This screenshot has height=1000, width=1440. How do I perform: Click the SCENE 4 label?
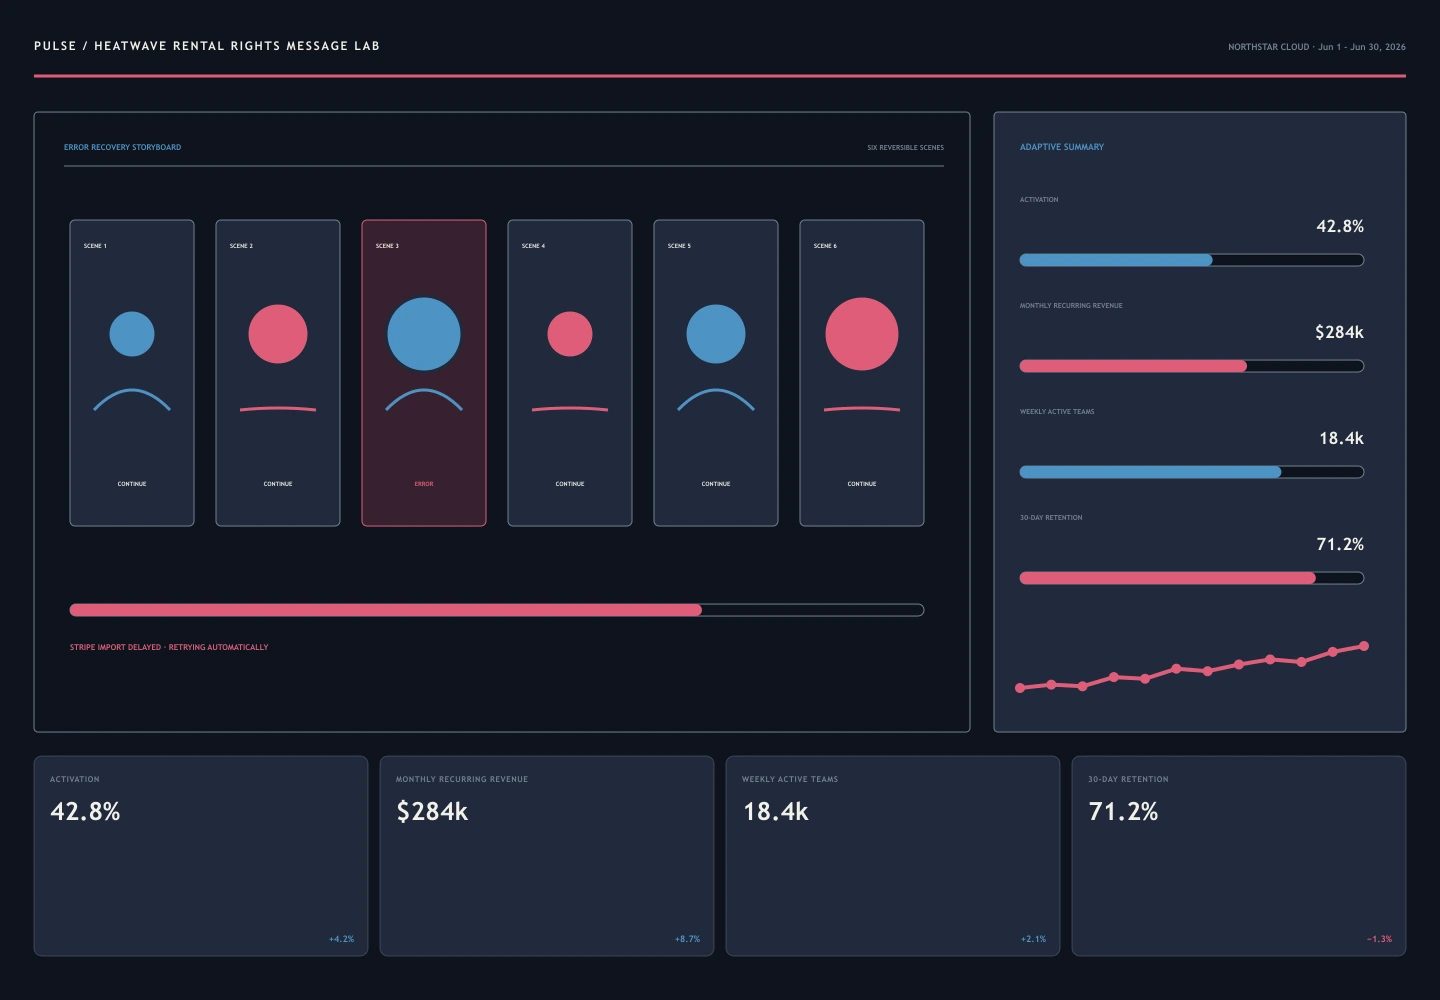pos(533,246)
